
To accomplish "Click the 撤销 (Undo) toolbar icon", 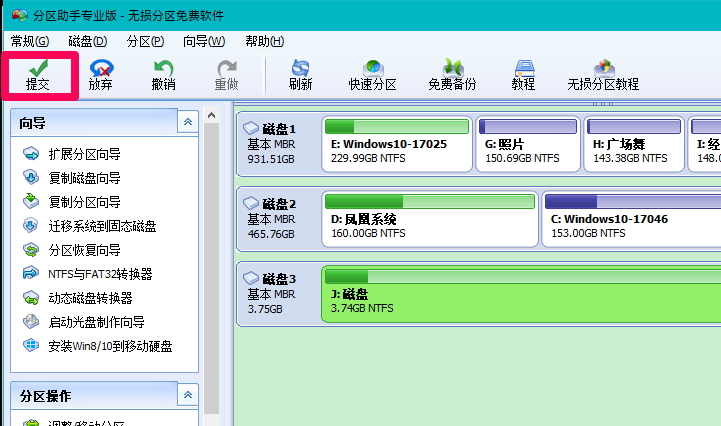I will [x=163, y=74].
